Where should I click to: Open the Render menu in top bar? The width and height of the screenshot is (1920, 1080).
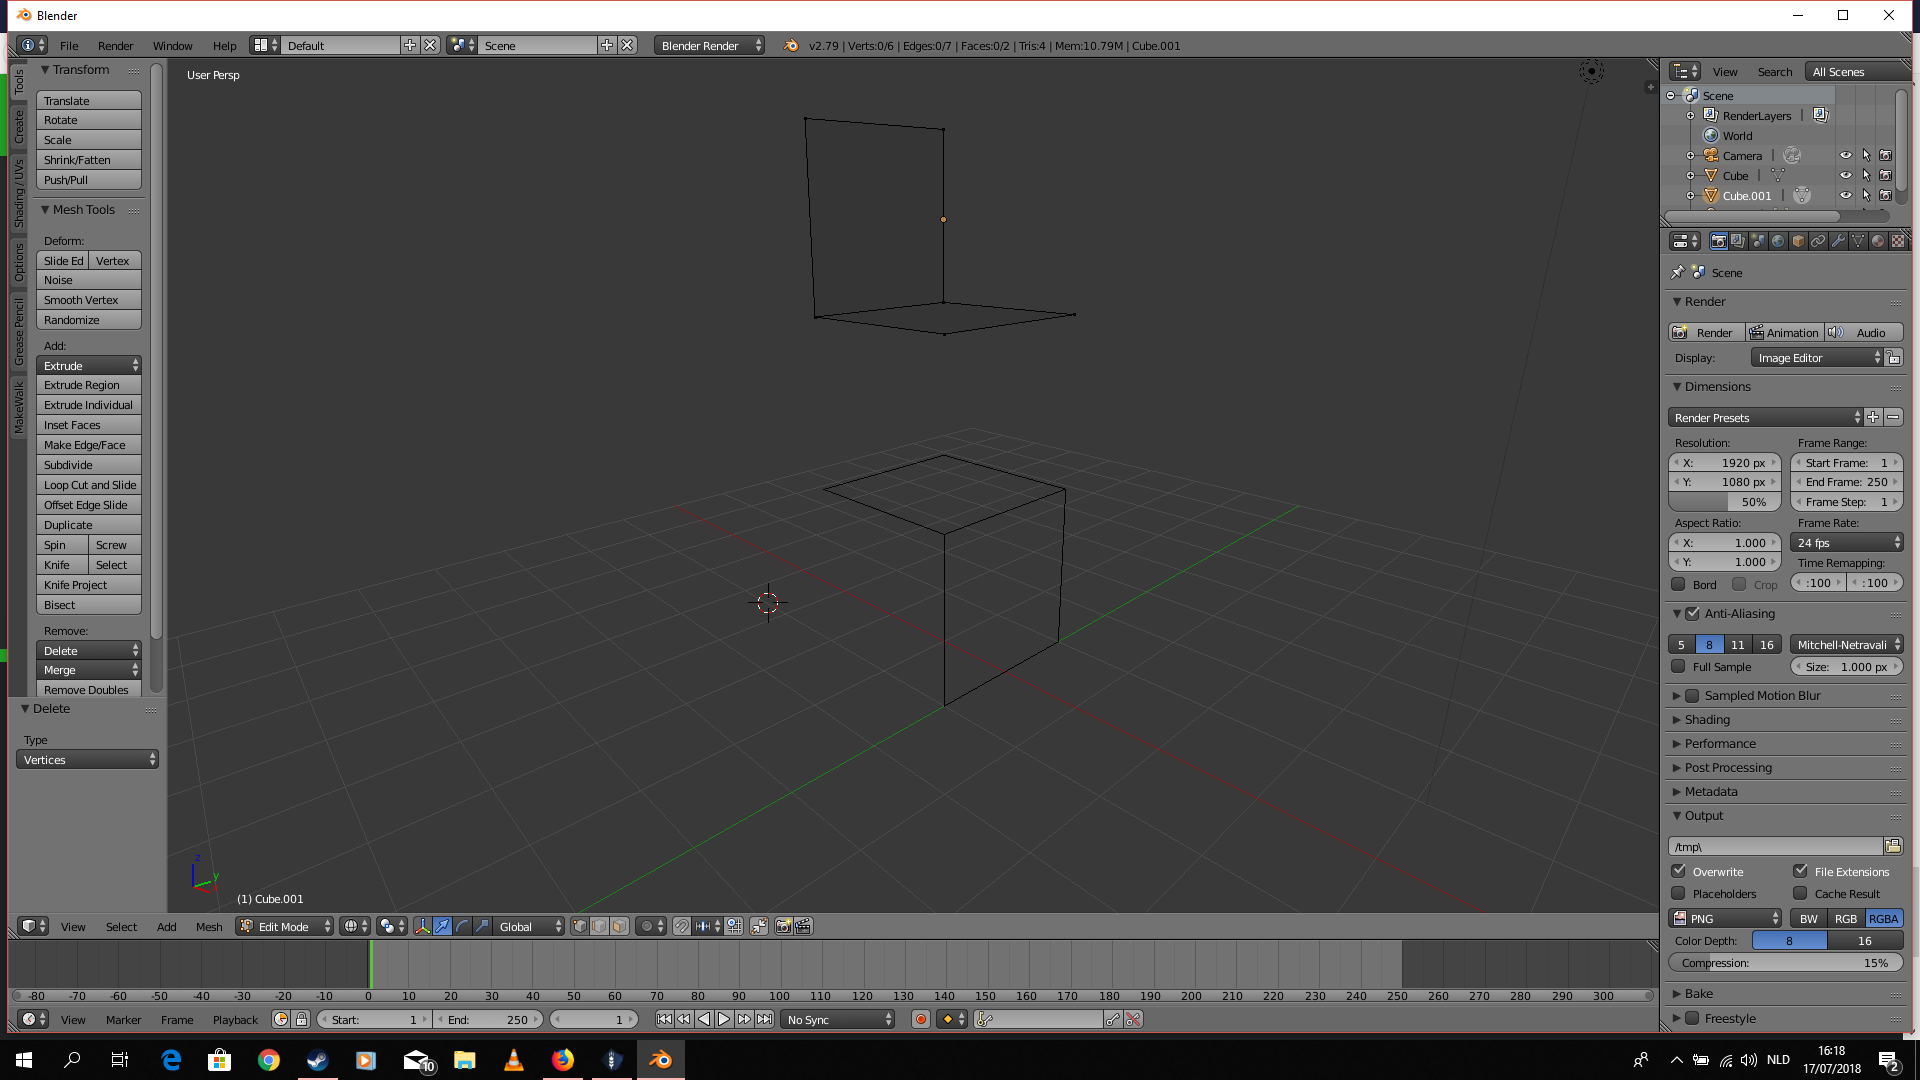coord(115,45)
